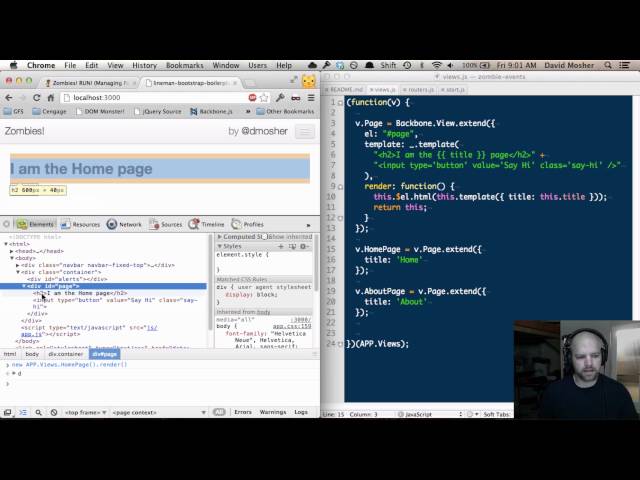Open the Styles gear settings menu
The height and width of the screenshot is (480, 640).
pyautogui.click(x=304, y=247)
